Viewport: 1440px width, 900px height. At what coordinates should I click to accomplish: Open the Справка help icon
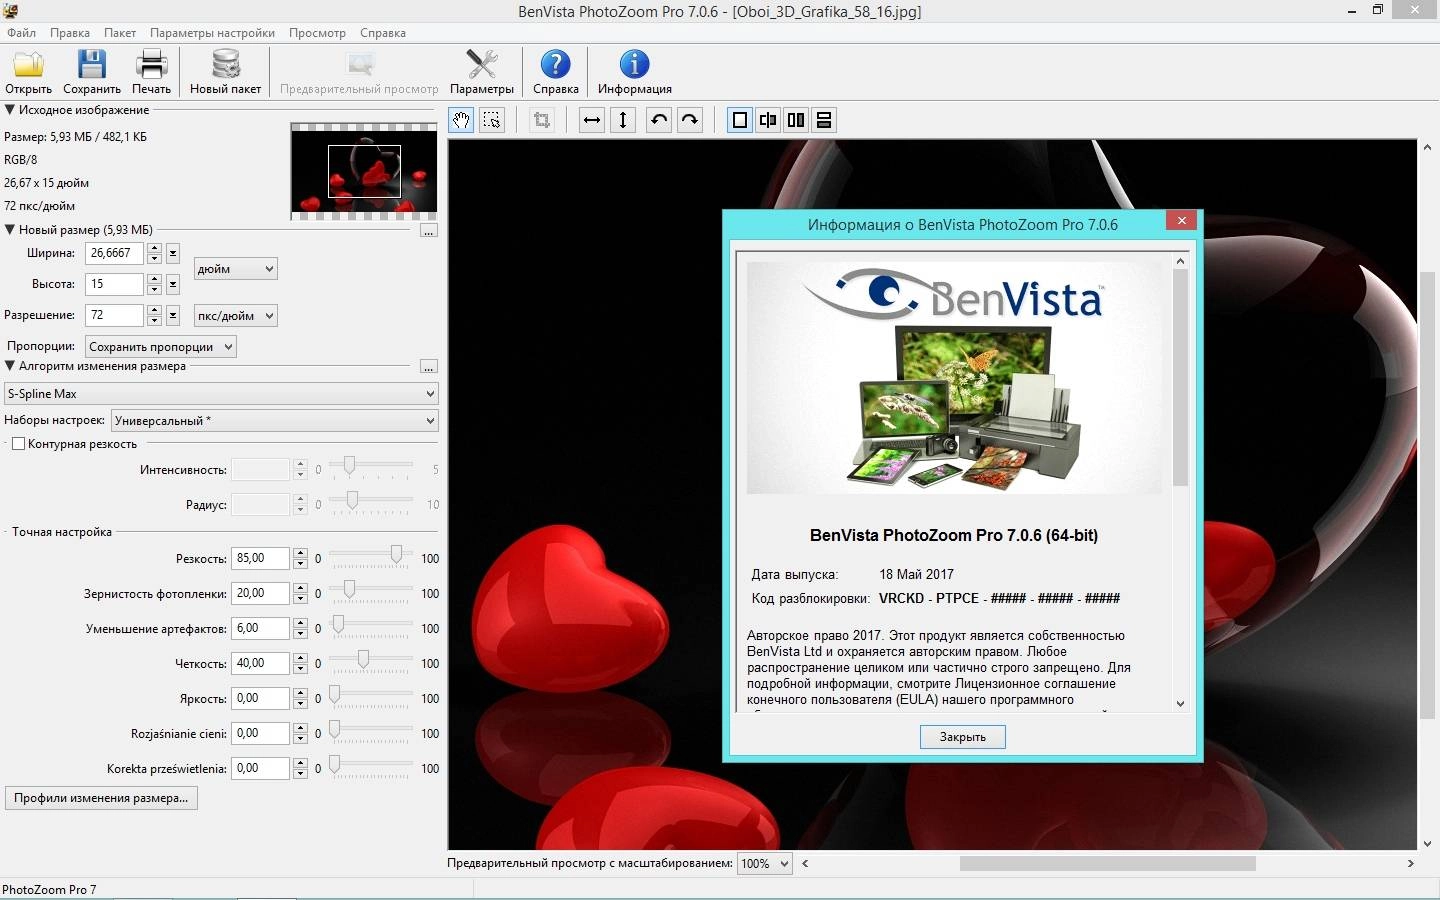pyautogui.click(x=556, y=72)
